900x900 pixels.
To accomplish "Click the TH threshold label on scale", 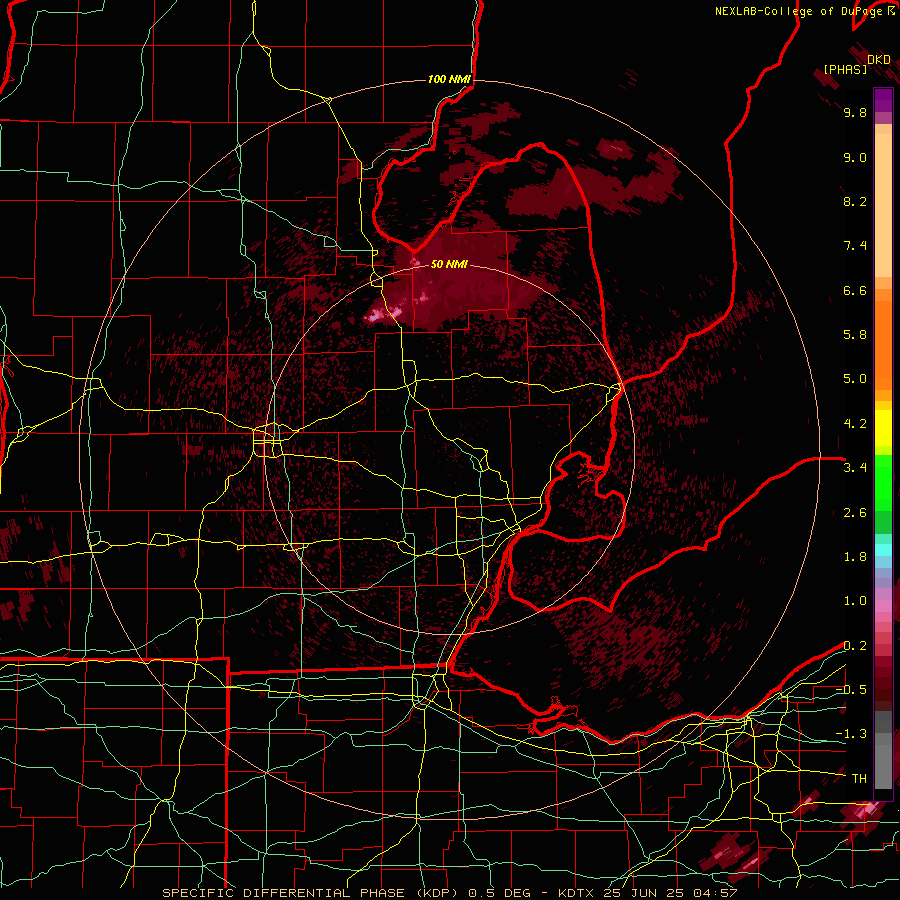I will 859,779.
